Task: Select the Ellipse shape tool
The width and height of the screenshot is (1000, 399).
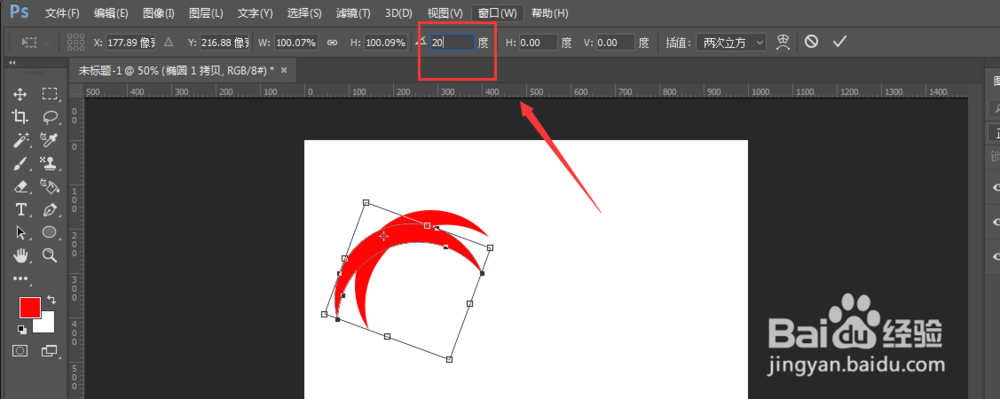Action: point(49,233)
